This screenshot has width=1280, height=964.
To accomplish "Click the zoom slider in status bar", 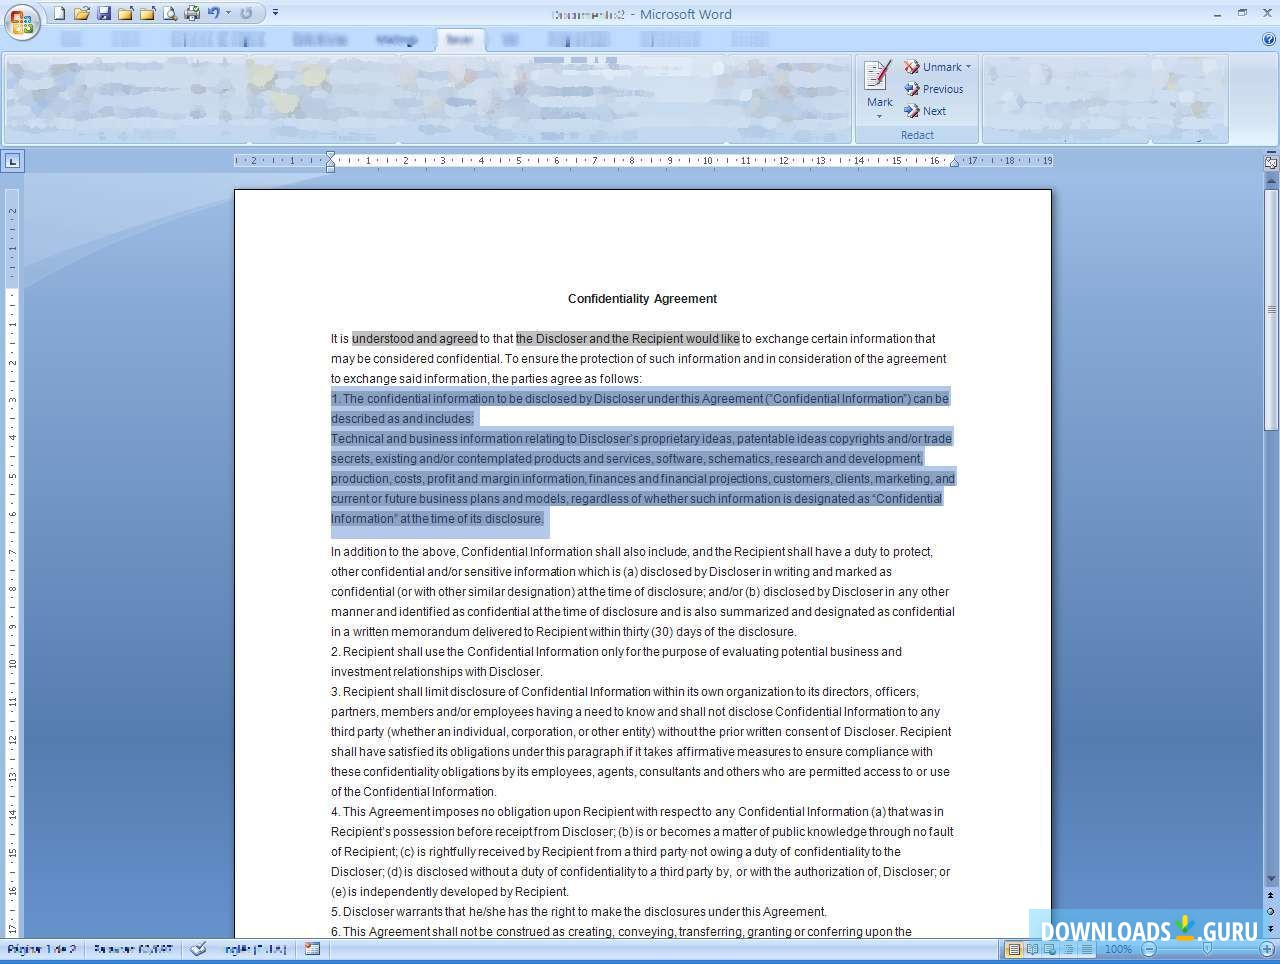I will [1206, 949].
